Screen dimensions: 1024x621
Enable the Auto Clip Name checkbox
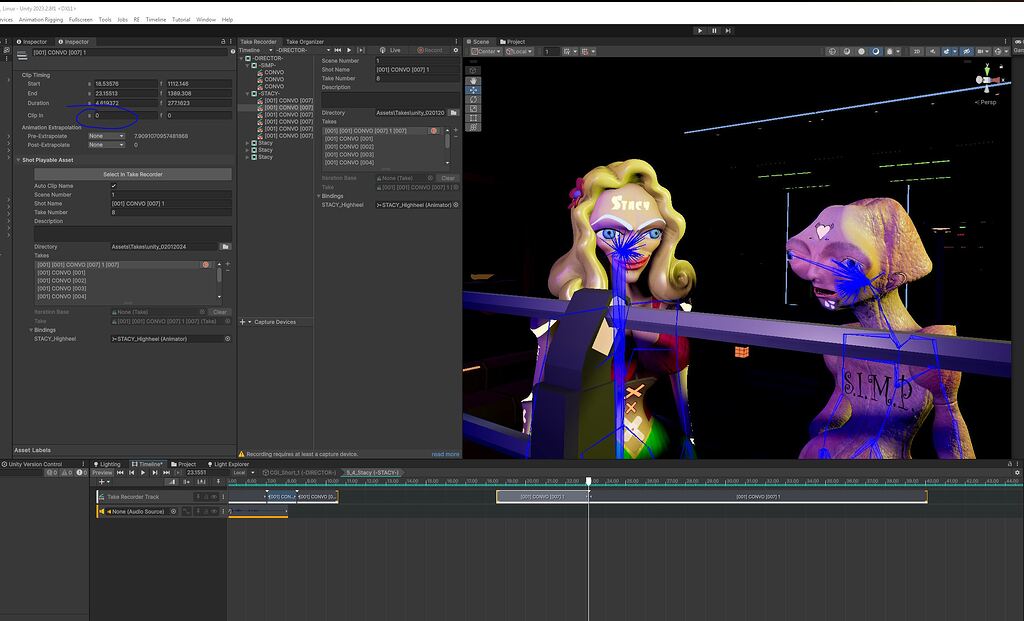point(113,184)
